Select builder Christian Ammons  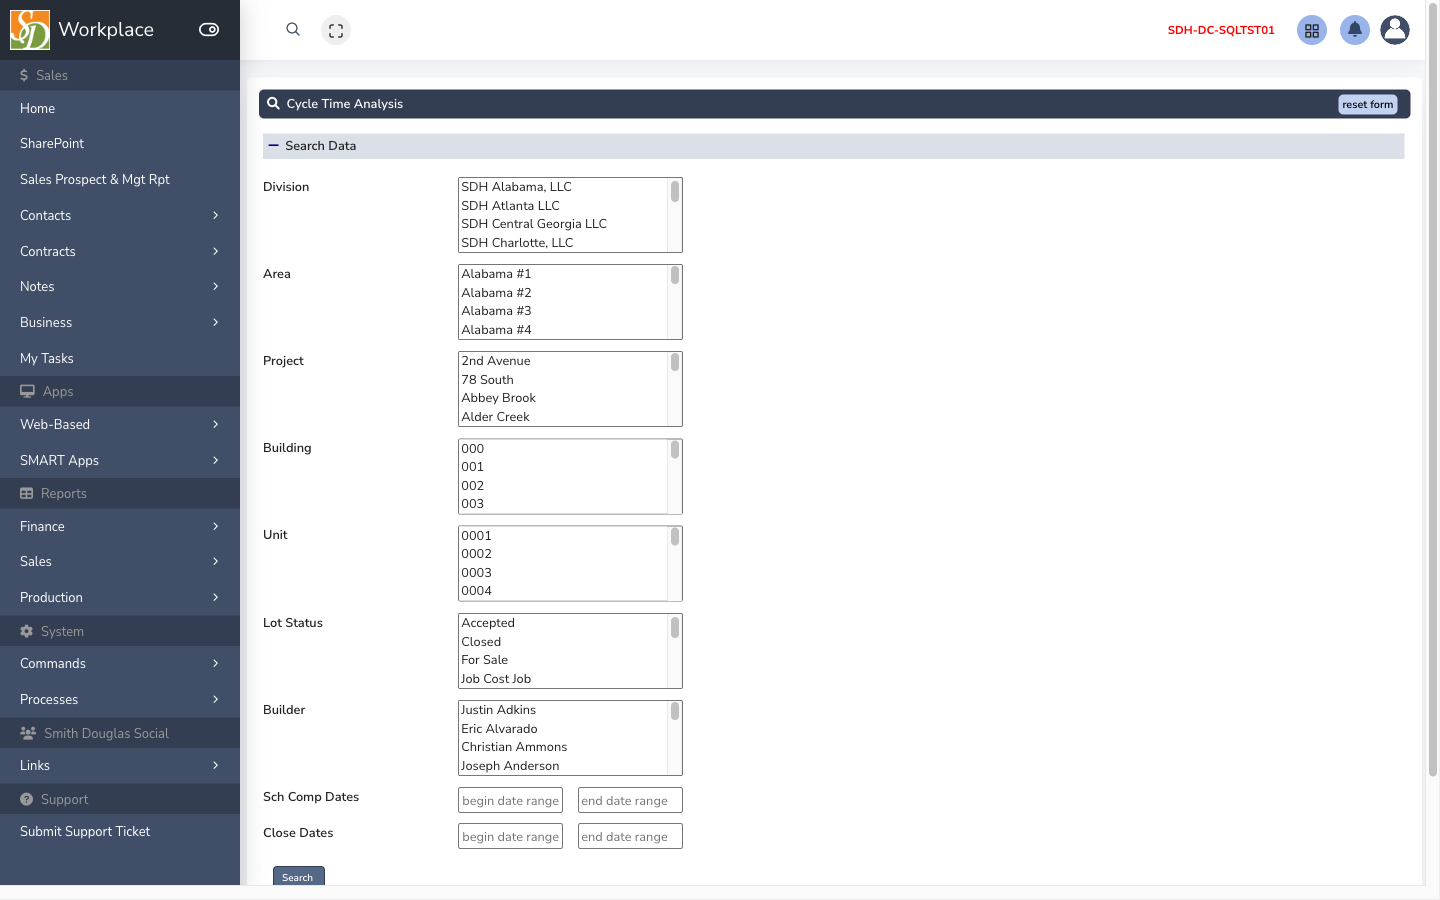pyautogui.click(x=563, y=747)
